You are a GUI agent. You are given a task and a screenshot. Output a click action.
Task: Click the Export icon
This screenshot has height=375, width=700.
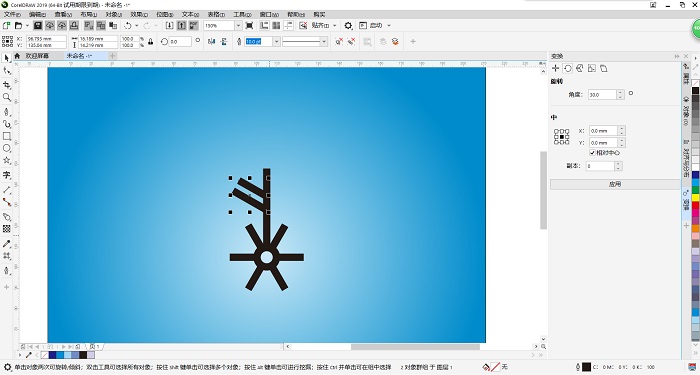pos(181,25)
